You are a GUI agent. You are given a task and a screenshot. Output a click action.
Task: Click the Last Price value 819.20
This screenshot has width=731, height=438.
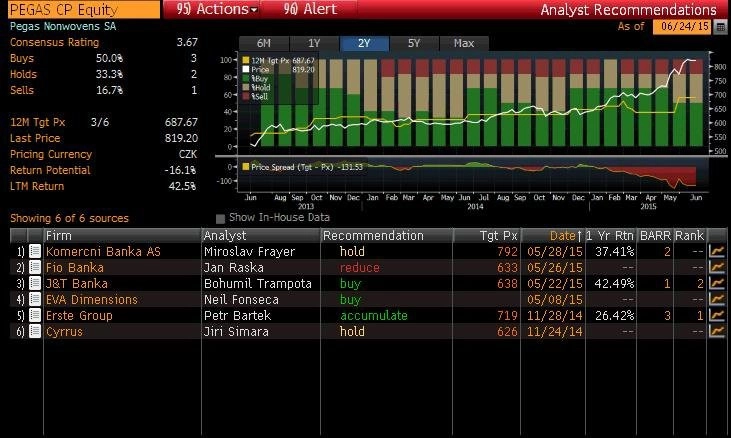tap(181, 138)
